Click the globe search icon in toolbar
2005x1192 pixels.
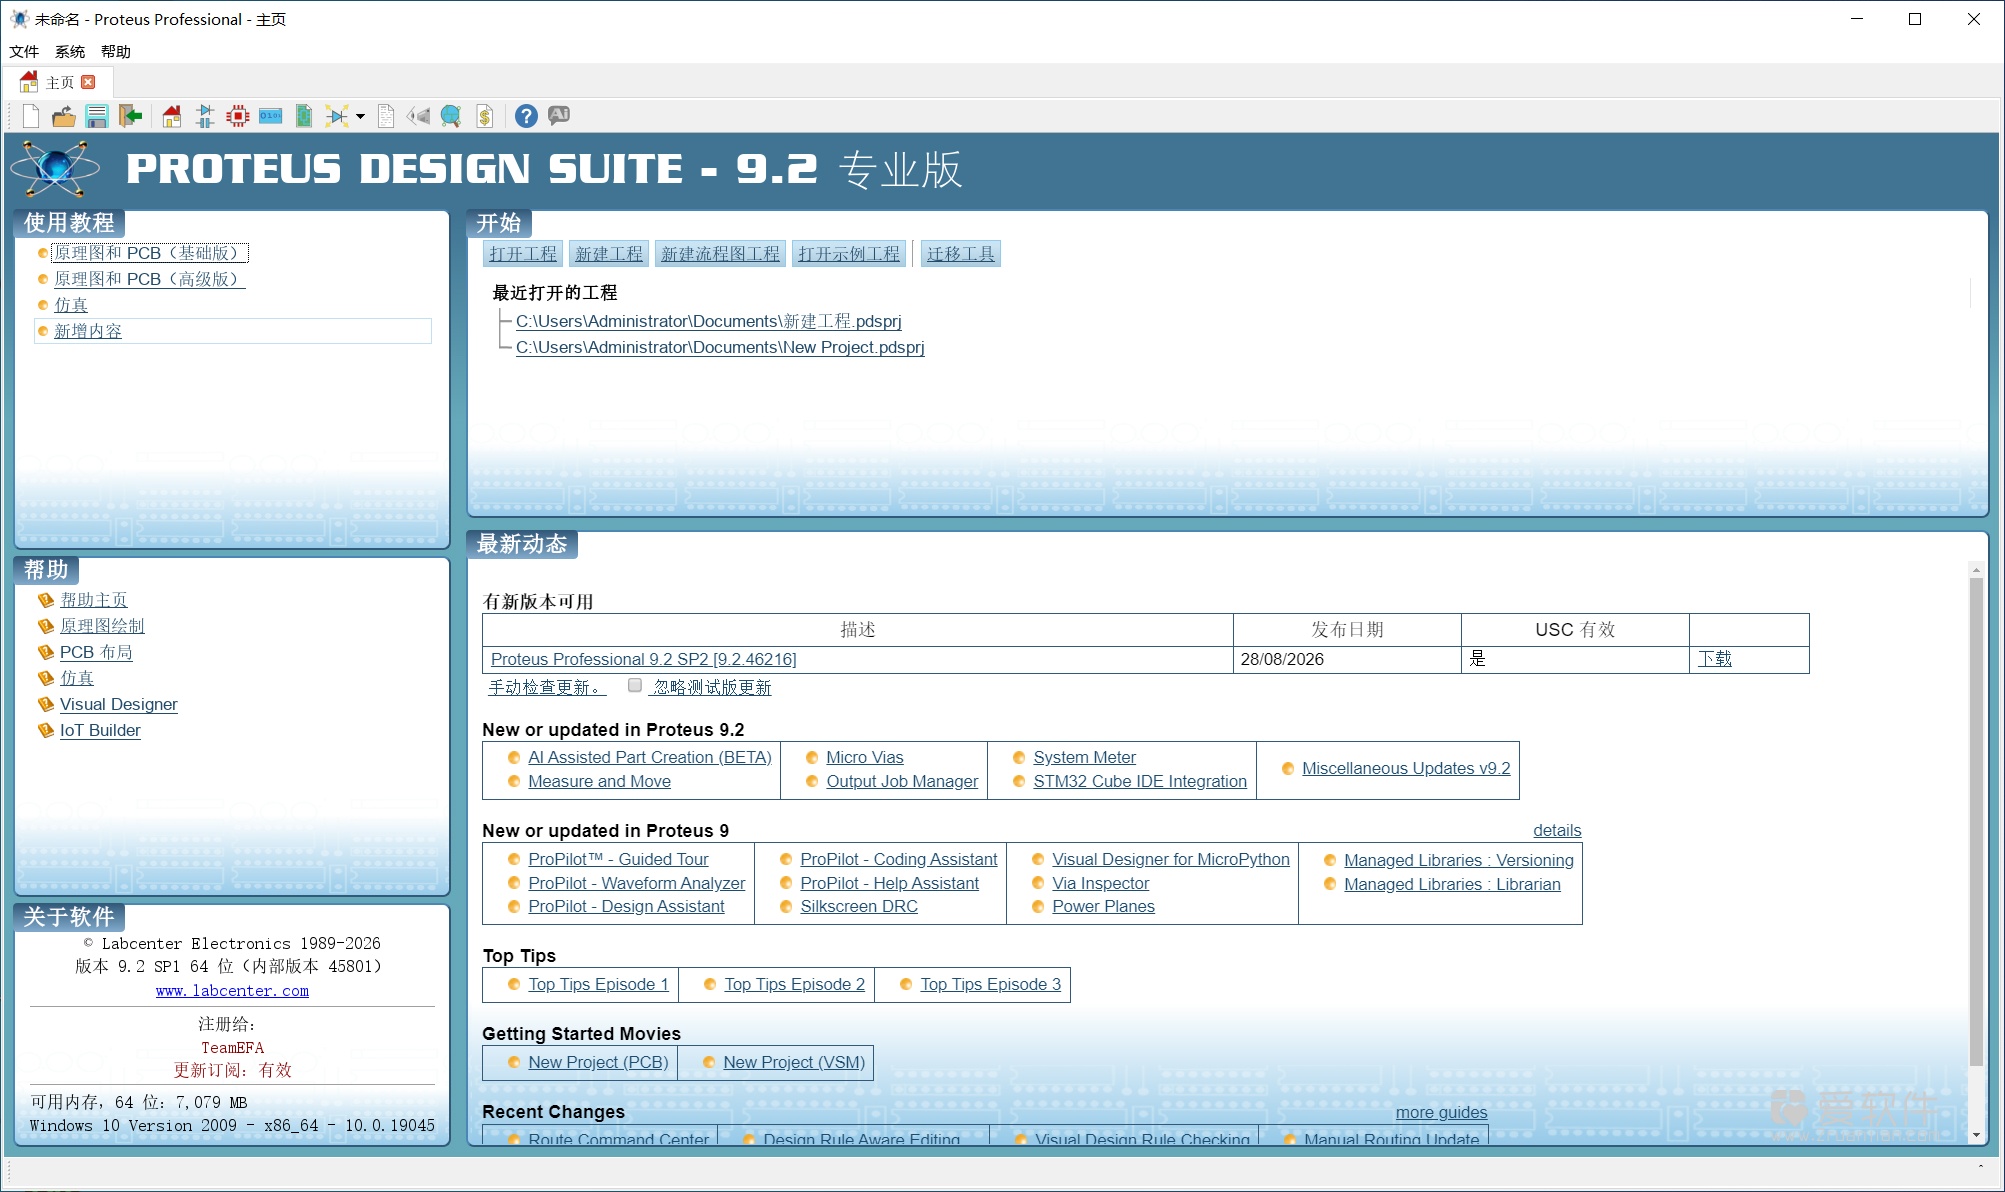coord(451,116)
